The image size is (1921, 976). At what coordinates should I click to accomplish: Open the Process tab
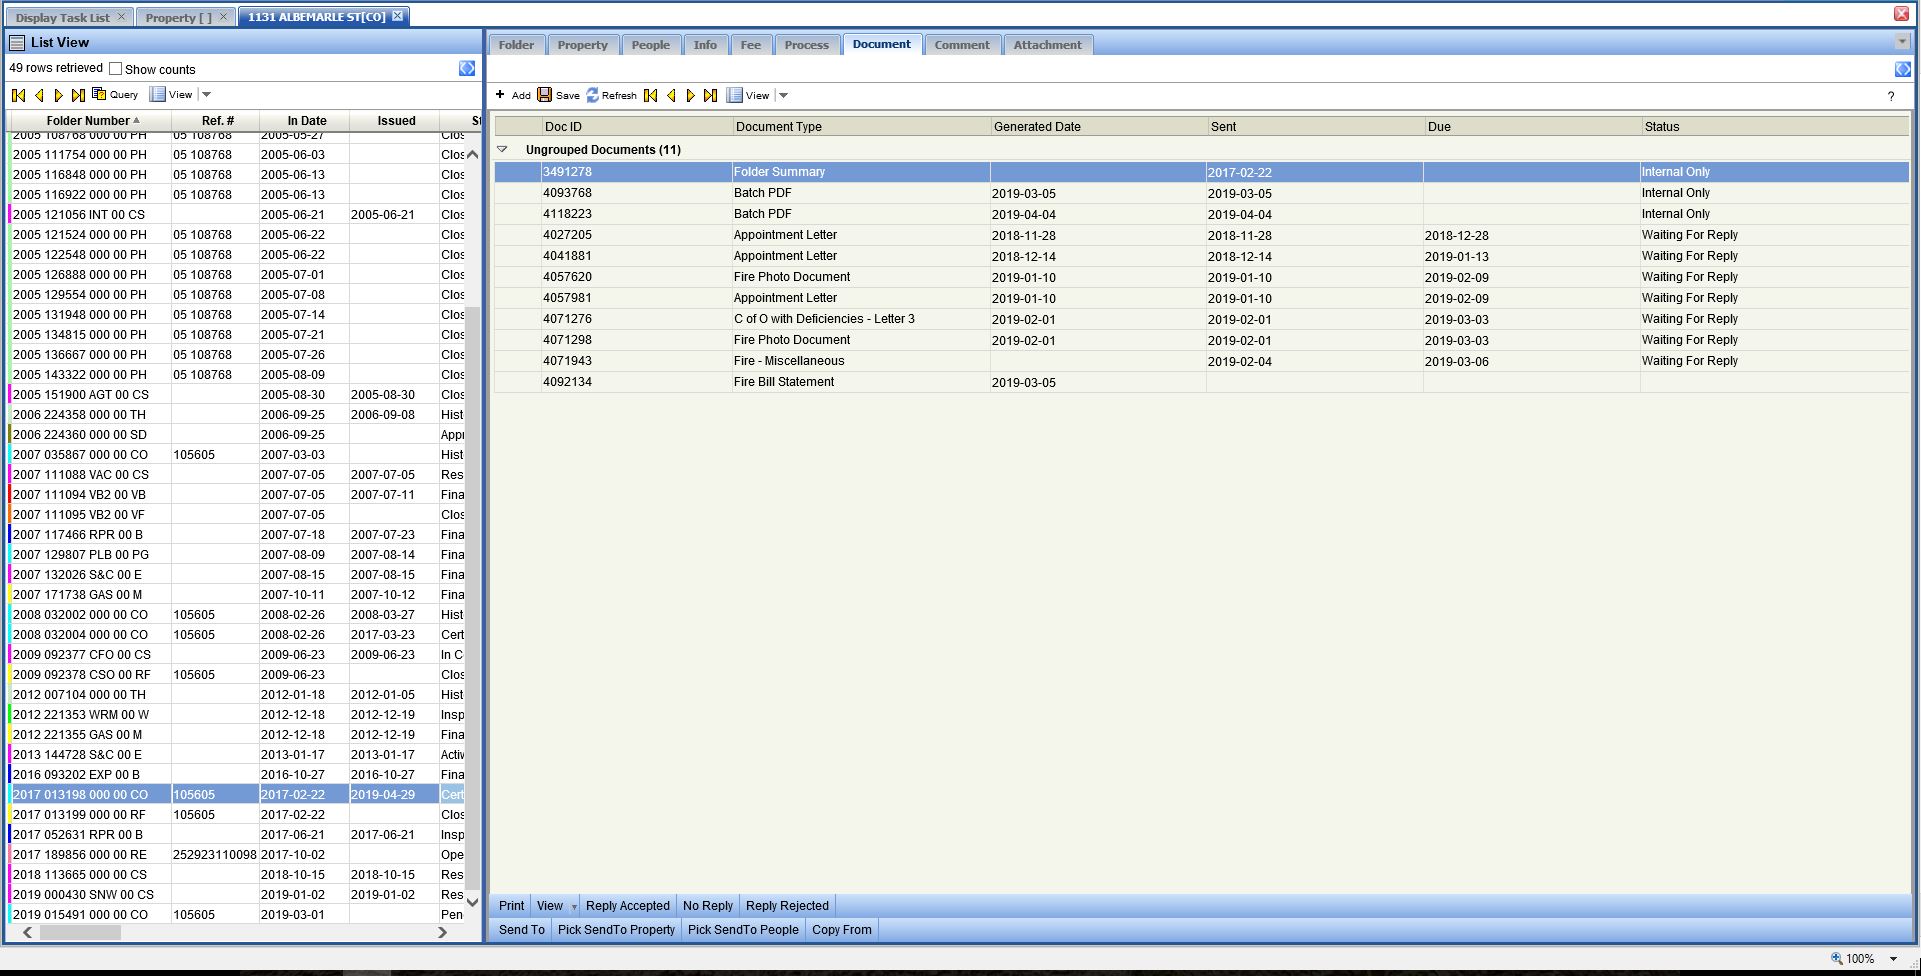pyautogui.click(x=806, y=45)
